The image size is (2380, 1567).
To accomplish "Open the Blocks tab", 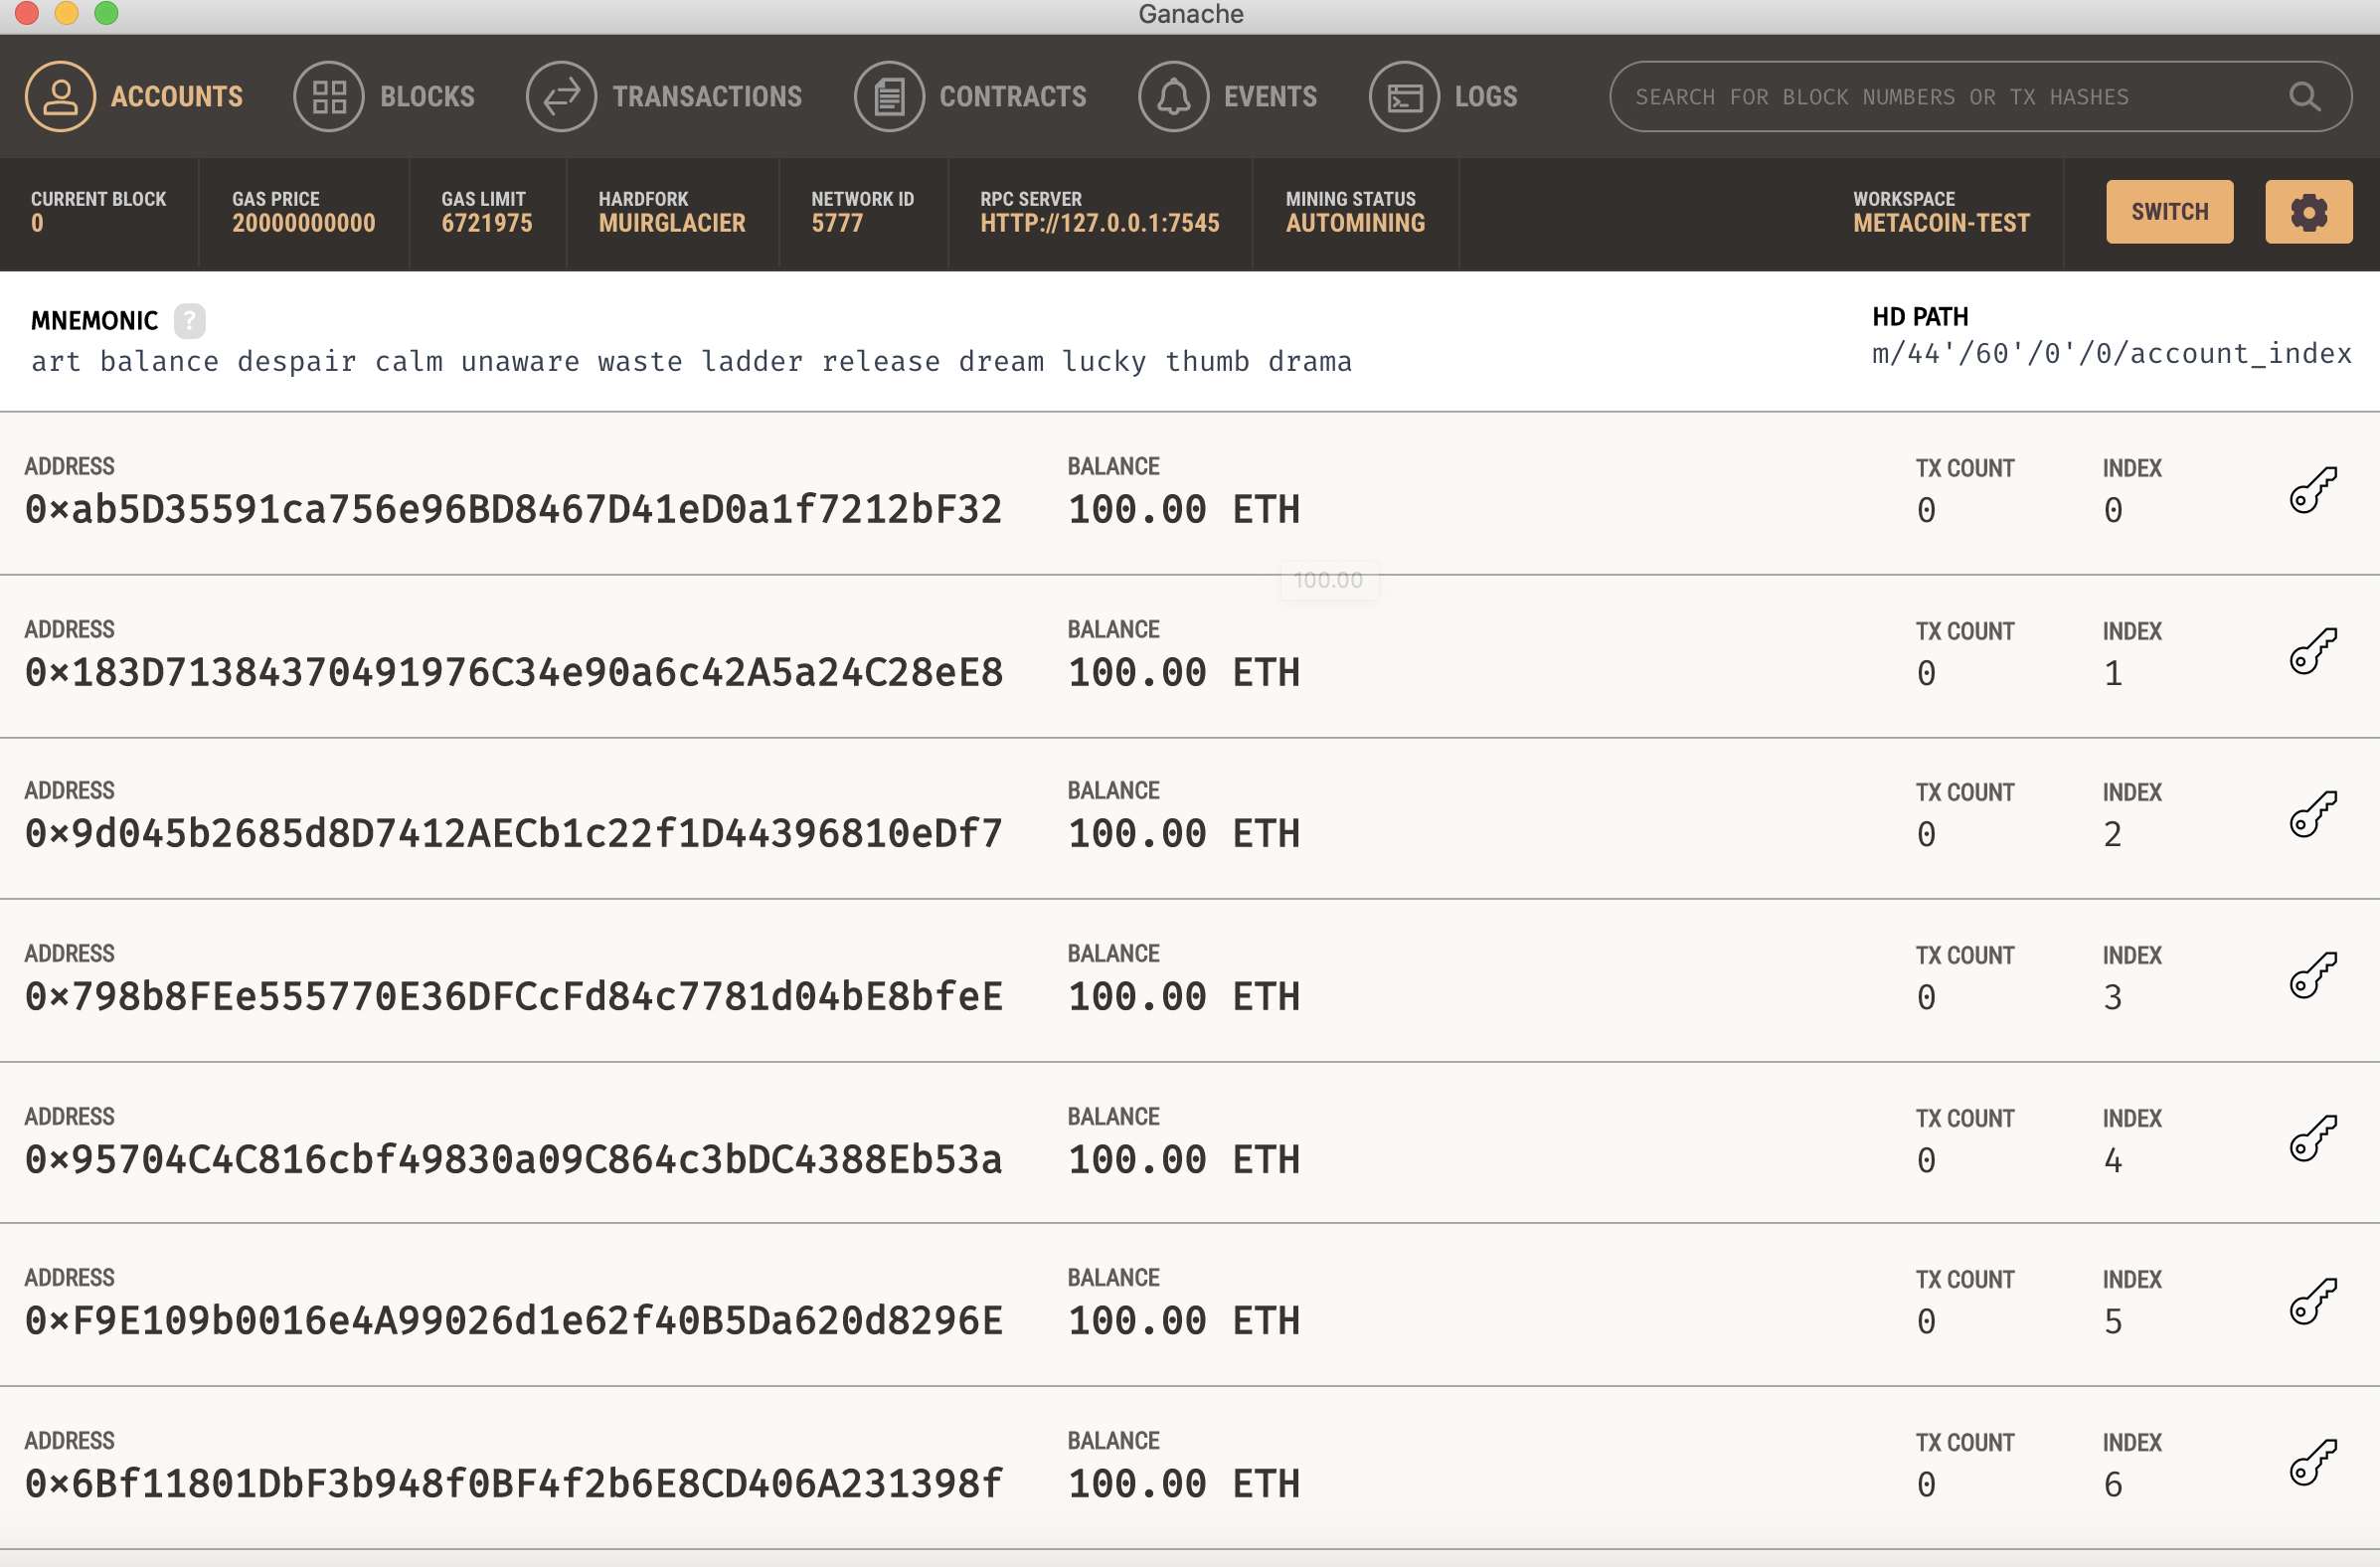I will (x=385, y=96).
